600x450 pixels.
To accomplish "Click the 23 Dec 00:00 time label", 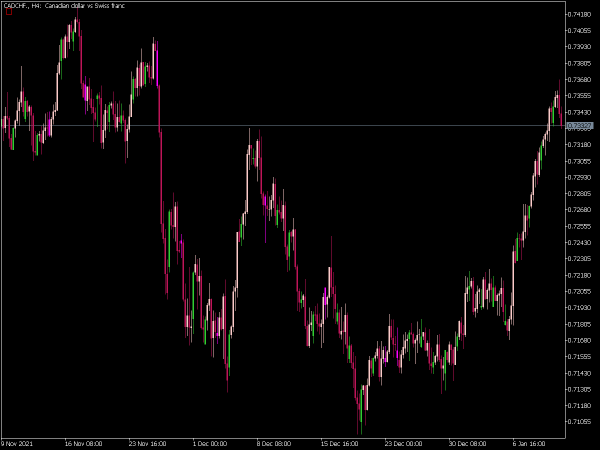I will pos(403,444).
